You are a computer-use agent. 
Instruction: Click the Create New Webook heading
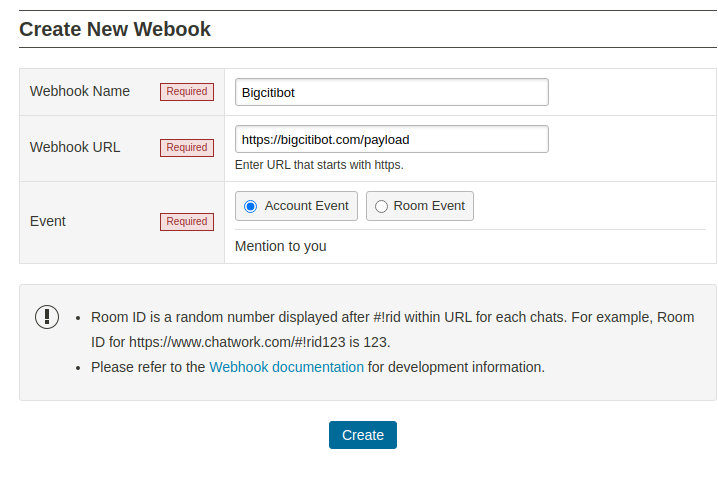click(115, 29)
